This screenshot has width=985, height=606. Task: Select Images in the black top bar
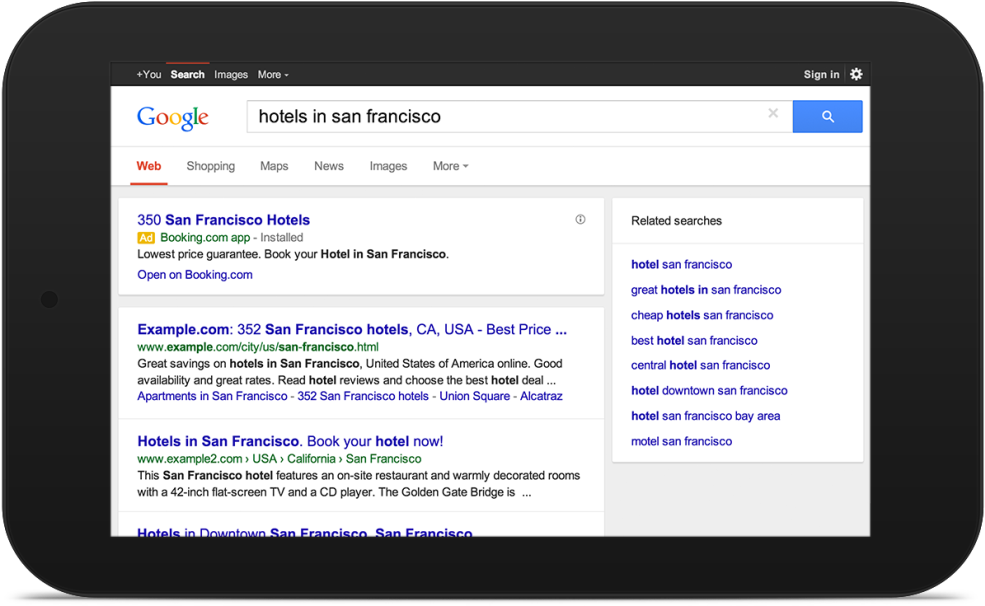(x=231, y=75)
